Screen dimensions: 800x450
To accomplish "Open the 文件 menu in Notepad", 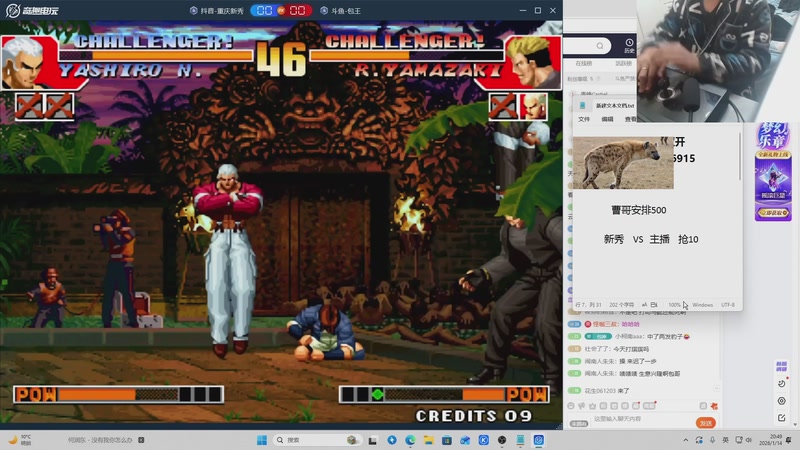I will 584,119.
